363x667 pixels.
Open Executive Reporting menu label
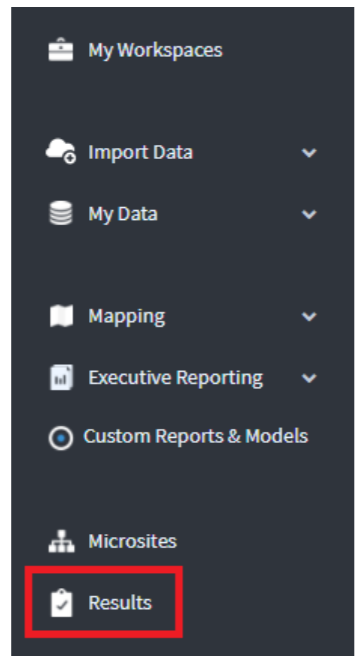pyautogui.click(x=176, y=378)
